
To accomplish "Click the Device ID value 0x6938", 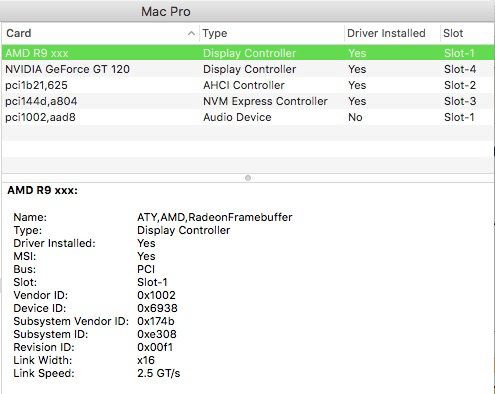I will tap(157, 308).
